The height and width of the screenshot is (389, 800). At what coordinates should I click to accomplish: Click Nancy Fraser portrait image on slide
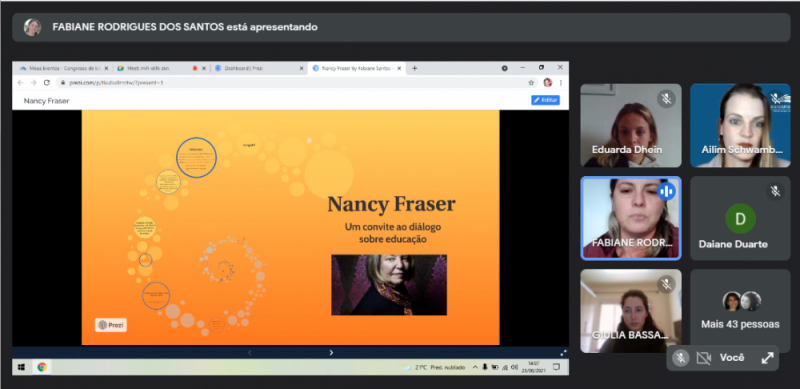(x=389, y=285)
